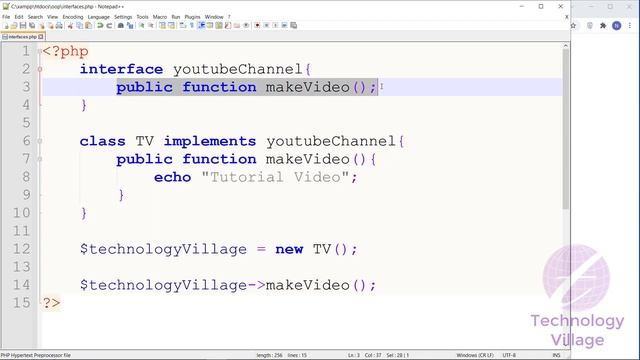Viewport: 640px width, 360px height.
Task: Click the Zoom In toolbar icon
Action: pyautogui.click(x=142, y=25)
